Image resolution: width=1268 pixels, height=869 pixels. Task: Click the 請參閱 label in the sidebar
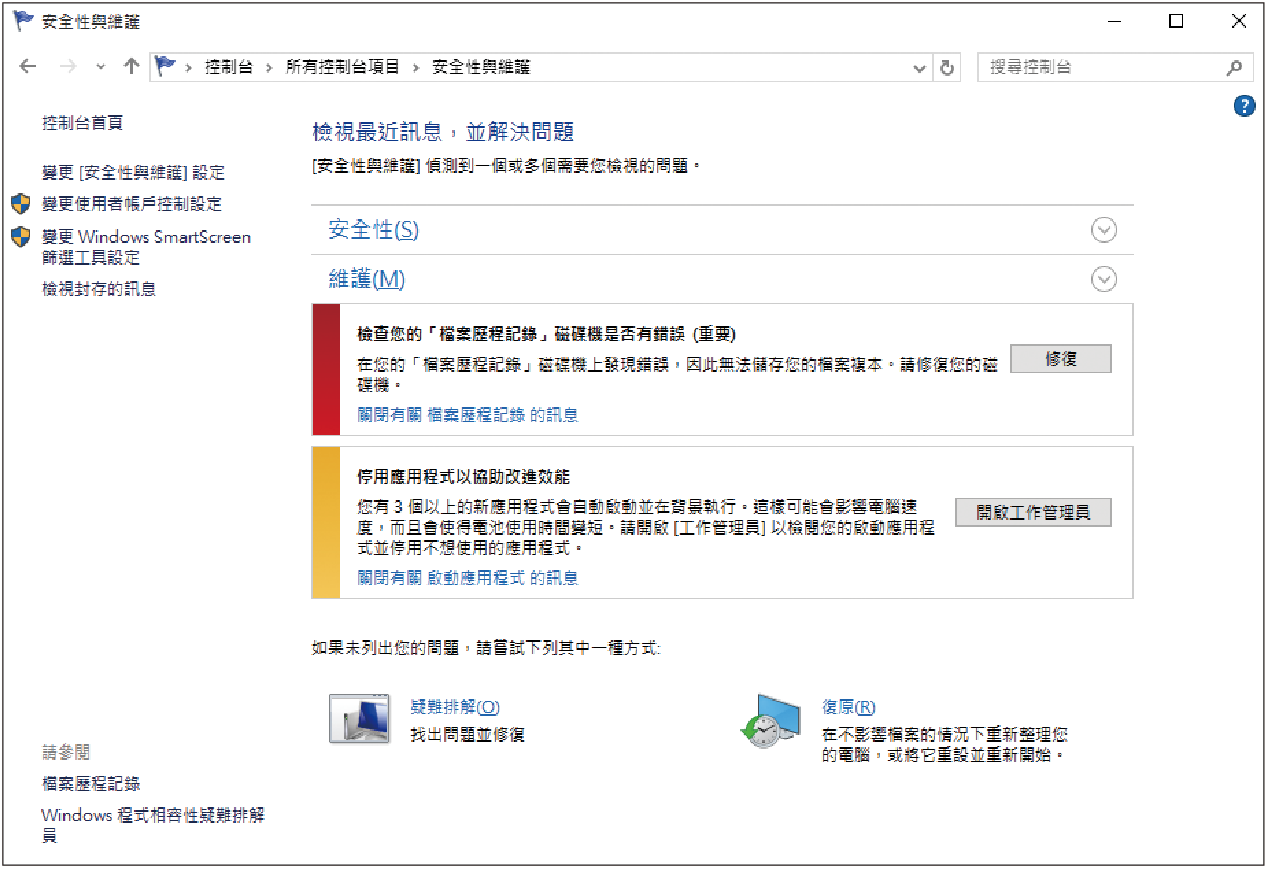(66, 752)
